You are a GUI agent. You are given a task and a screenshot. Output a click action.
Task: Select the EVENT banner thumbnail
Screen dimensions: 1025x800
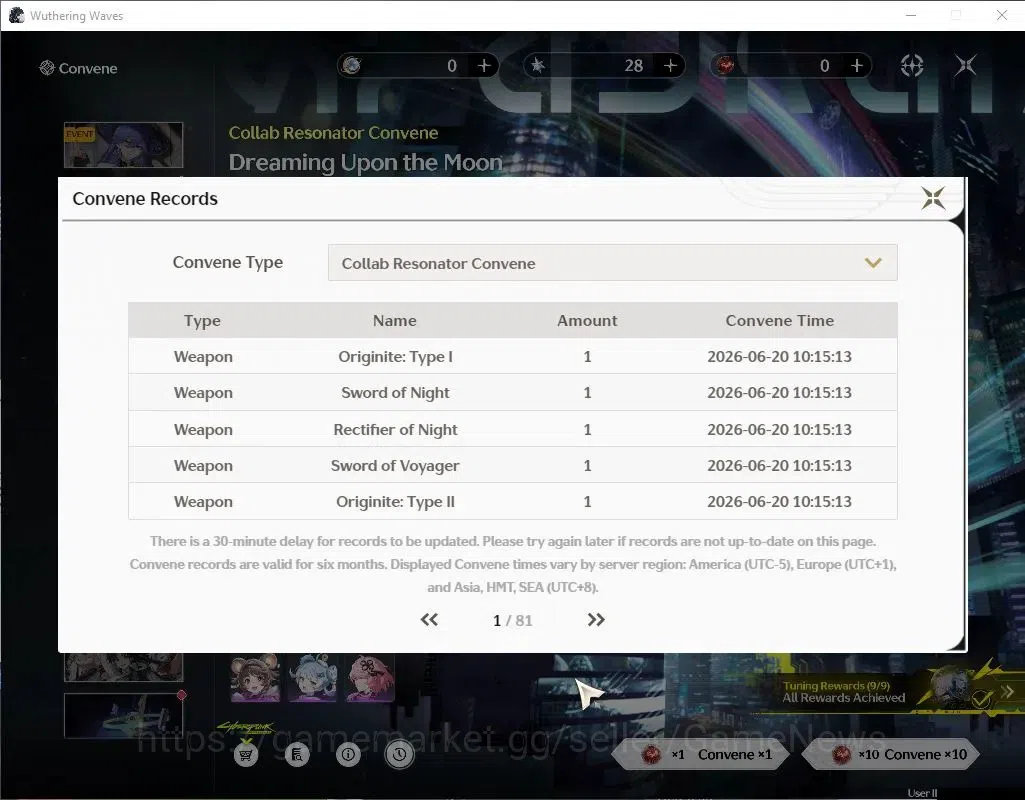(x=124, y=145)
